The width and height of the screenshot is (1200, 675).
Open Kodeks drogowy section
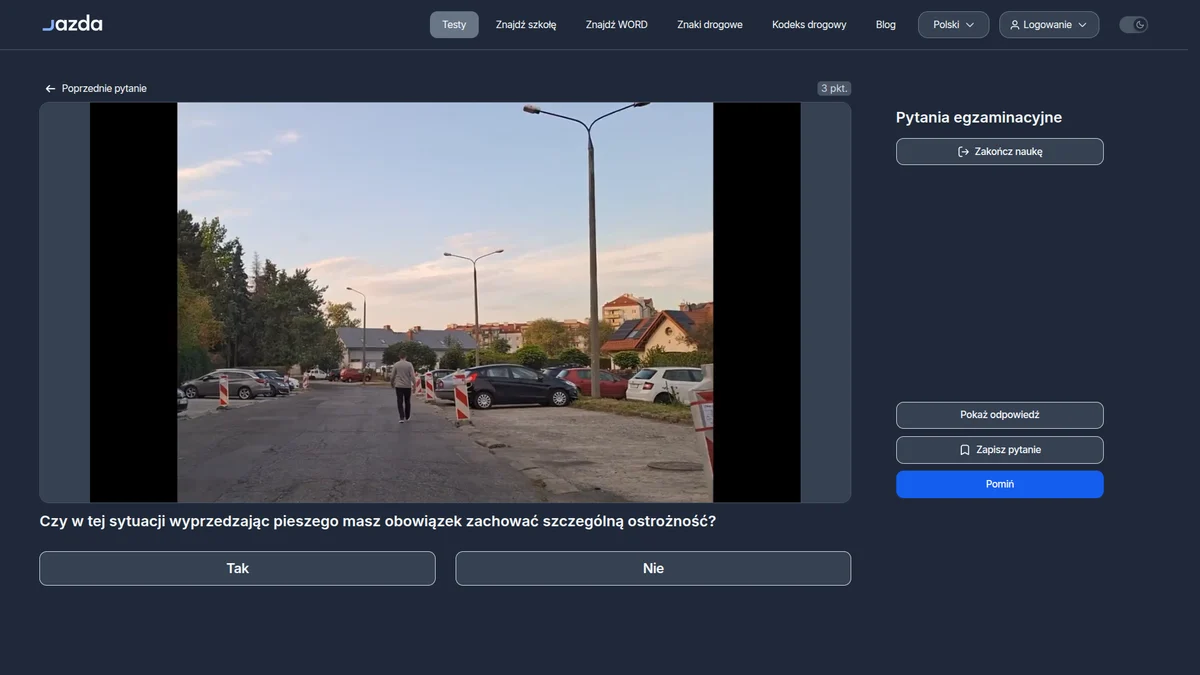[809, 25]
